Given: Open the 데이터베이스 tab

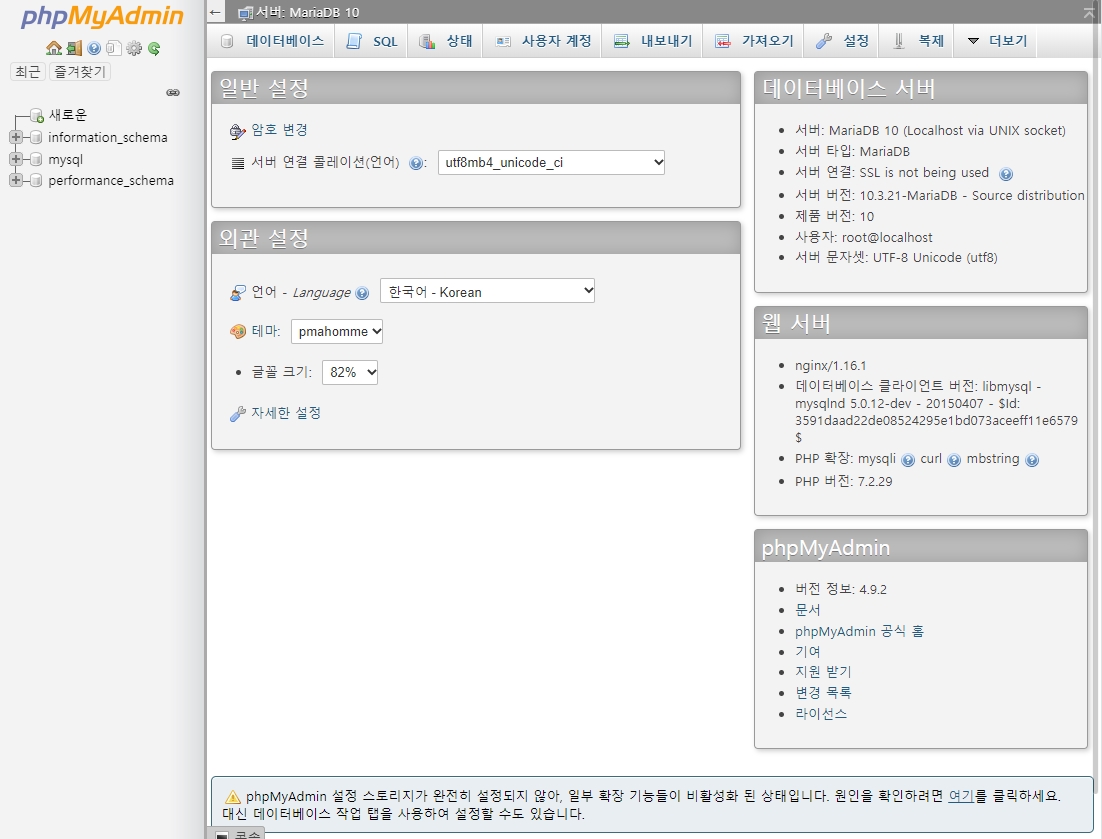Looking at the screenshot, I should pos(272,41).
